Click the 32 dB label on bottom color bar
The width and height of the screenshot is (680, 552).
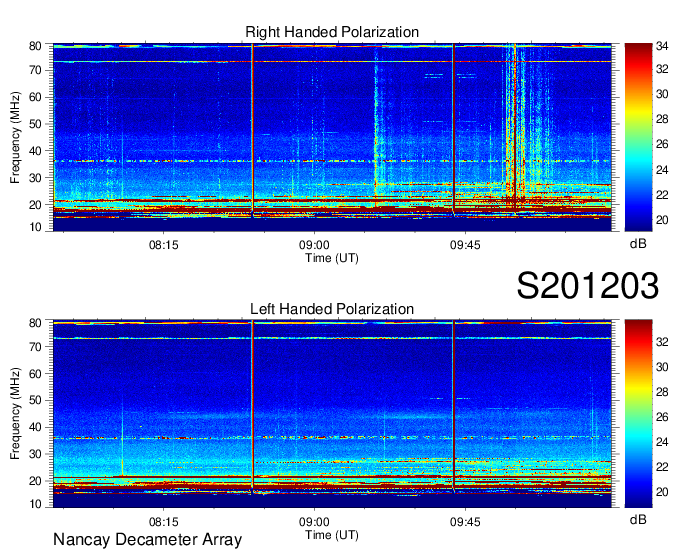pyautogui.click(x=662, y=342)
